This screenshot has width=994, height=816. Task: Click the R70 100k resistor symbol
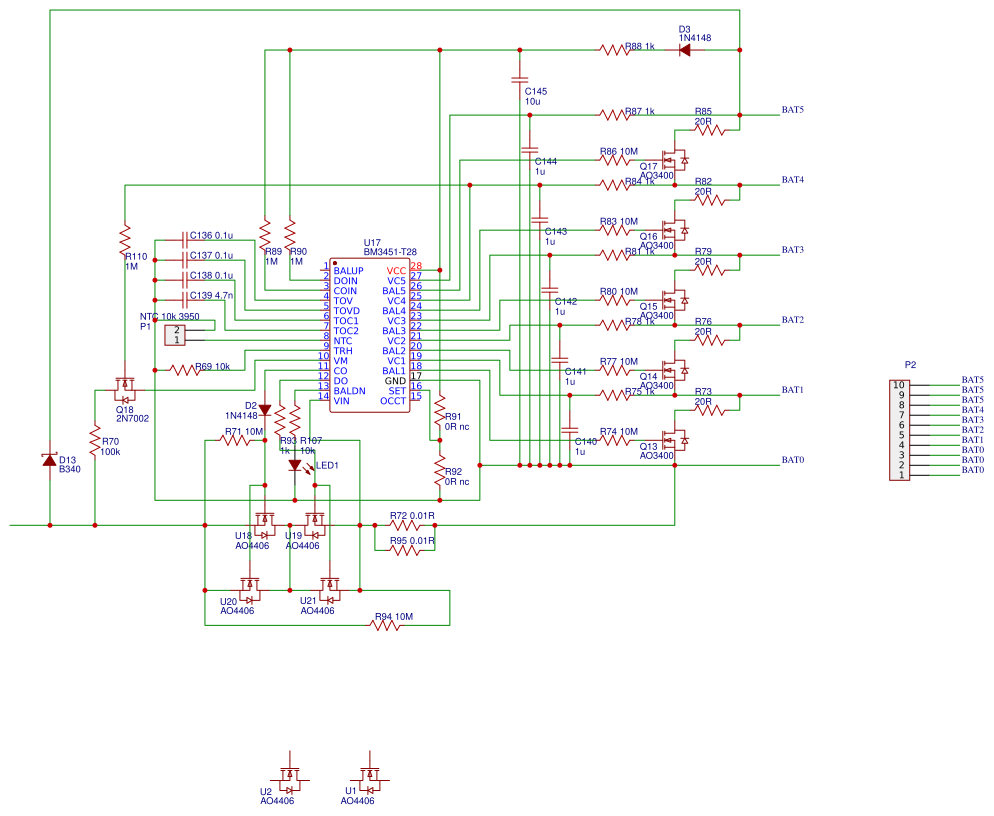[x=95, y=441]
